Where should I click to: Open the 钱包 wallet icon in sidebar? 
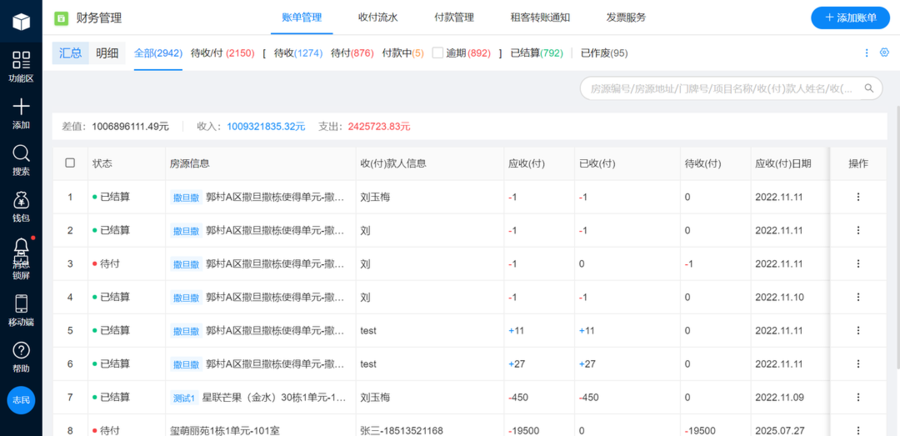(x=21, y=200)
